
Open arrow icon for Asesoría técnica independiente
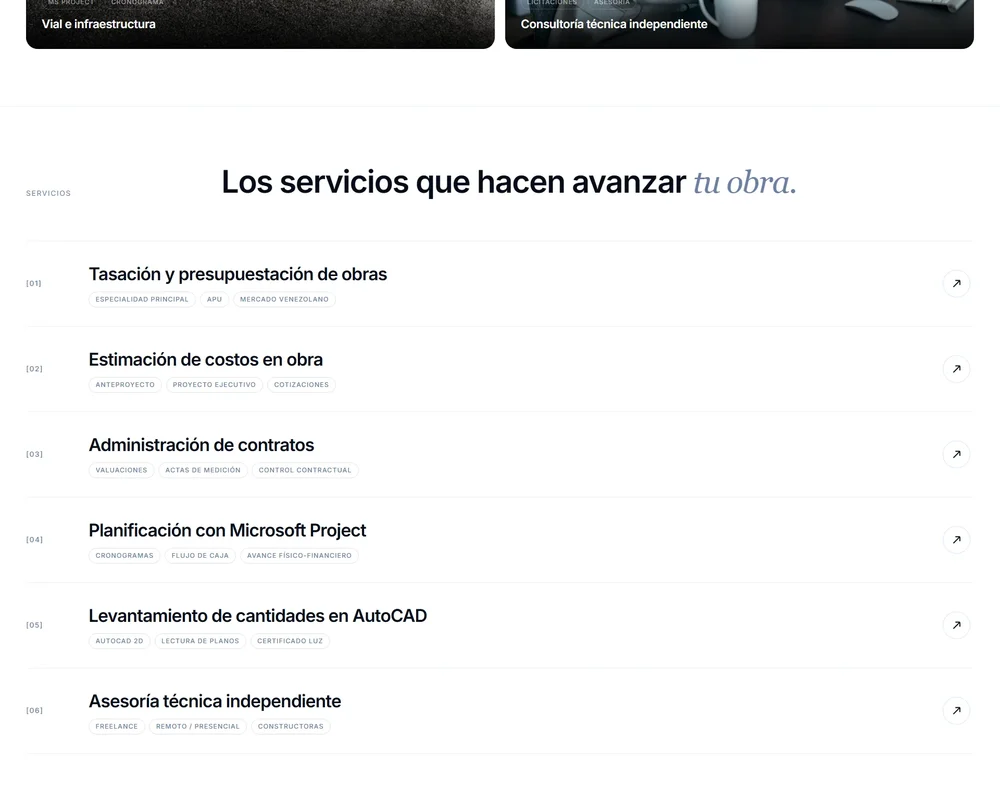pos(956,711)
